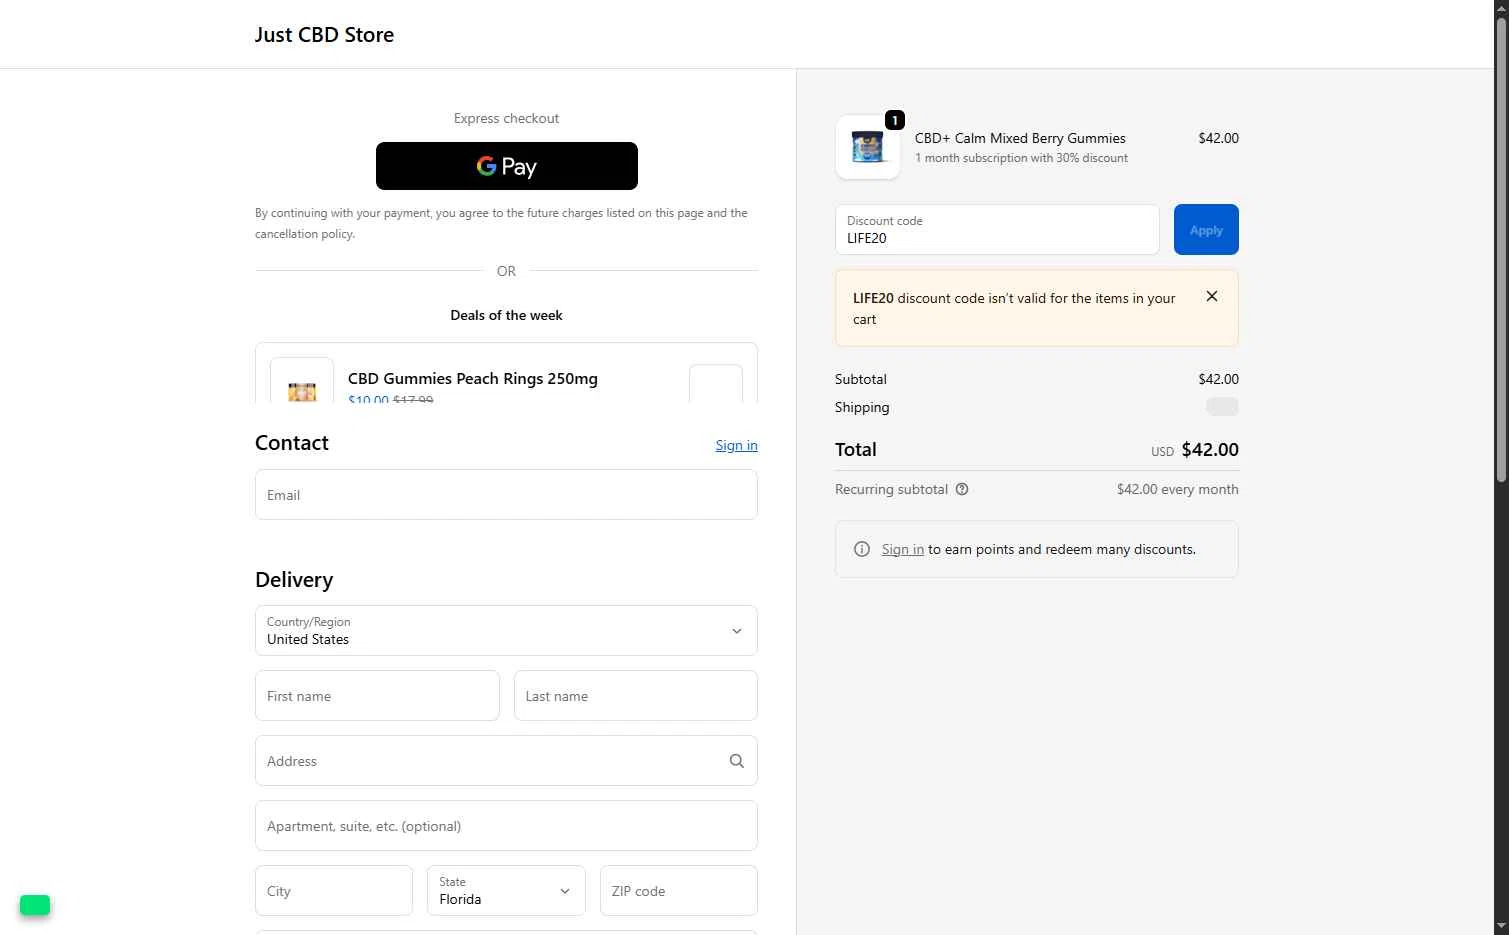Apply the discount code
Viewport: 1509px width, 935px height.
[1205, 230]
